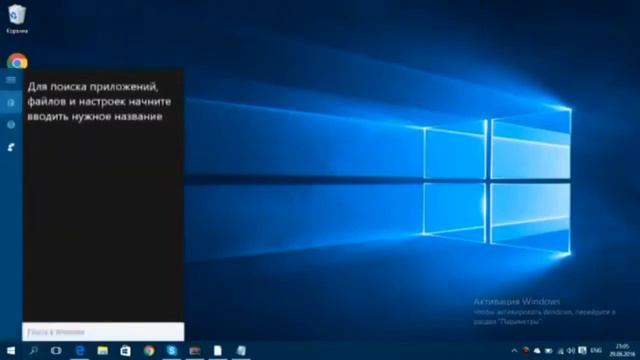Open the feedback icon in search sidebar

[x=11, y=147]
